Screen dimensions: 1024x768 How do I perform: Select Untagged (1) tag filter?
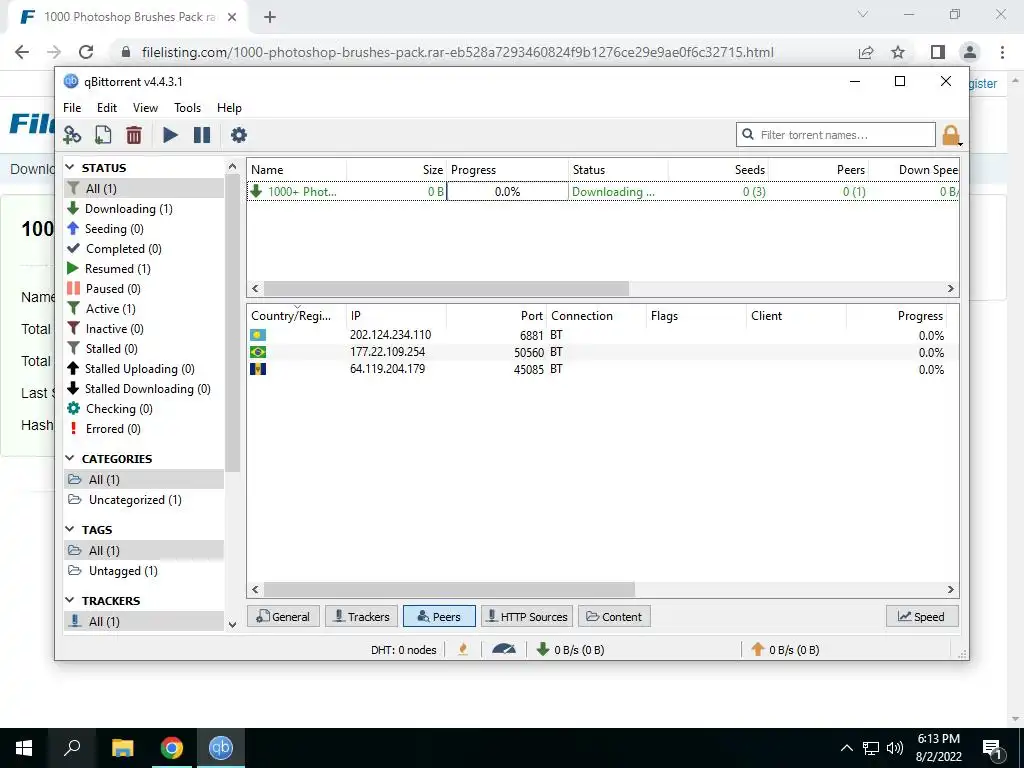(x=144, y=571)
